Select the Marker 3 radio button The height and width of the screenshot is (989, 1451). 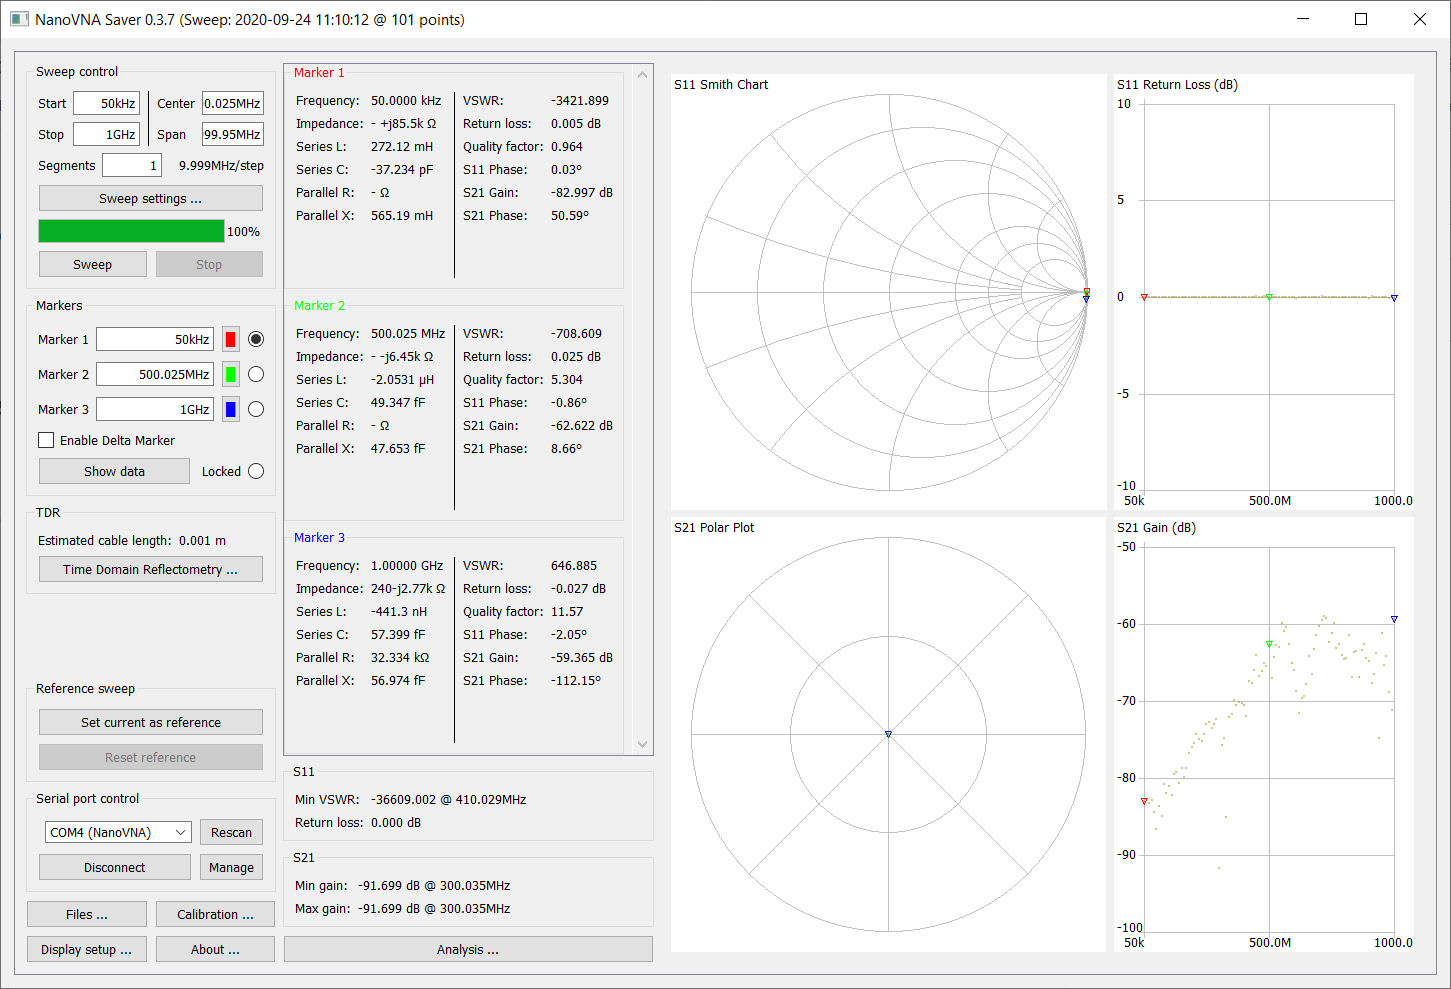256,409
